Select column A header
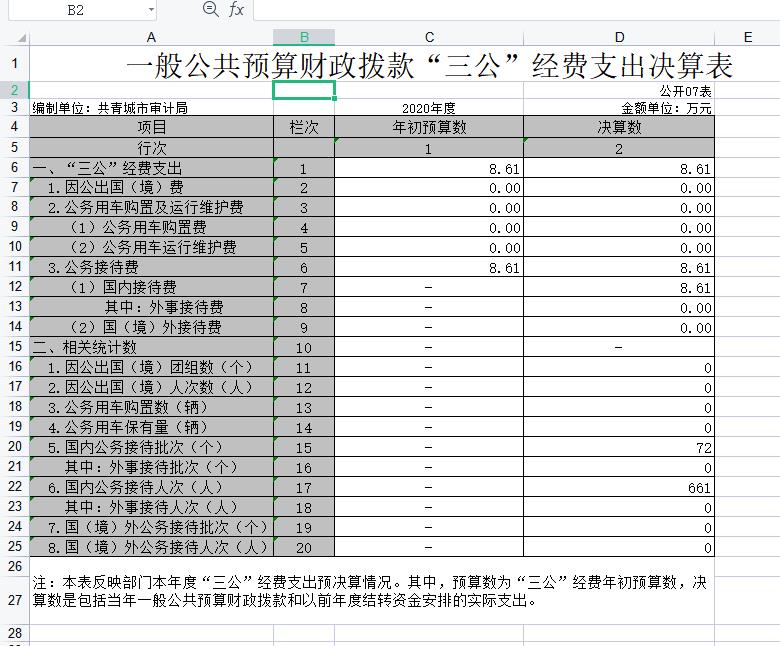The height and width of the screenshot is (646, 780). tap(151, 37)
